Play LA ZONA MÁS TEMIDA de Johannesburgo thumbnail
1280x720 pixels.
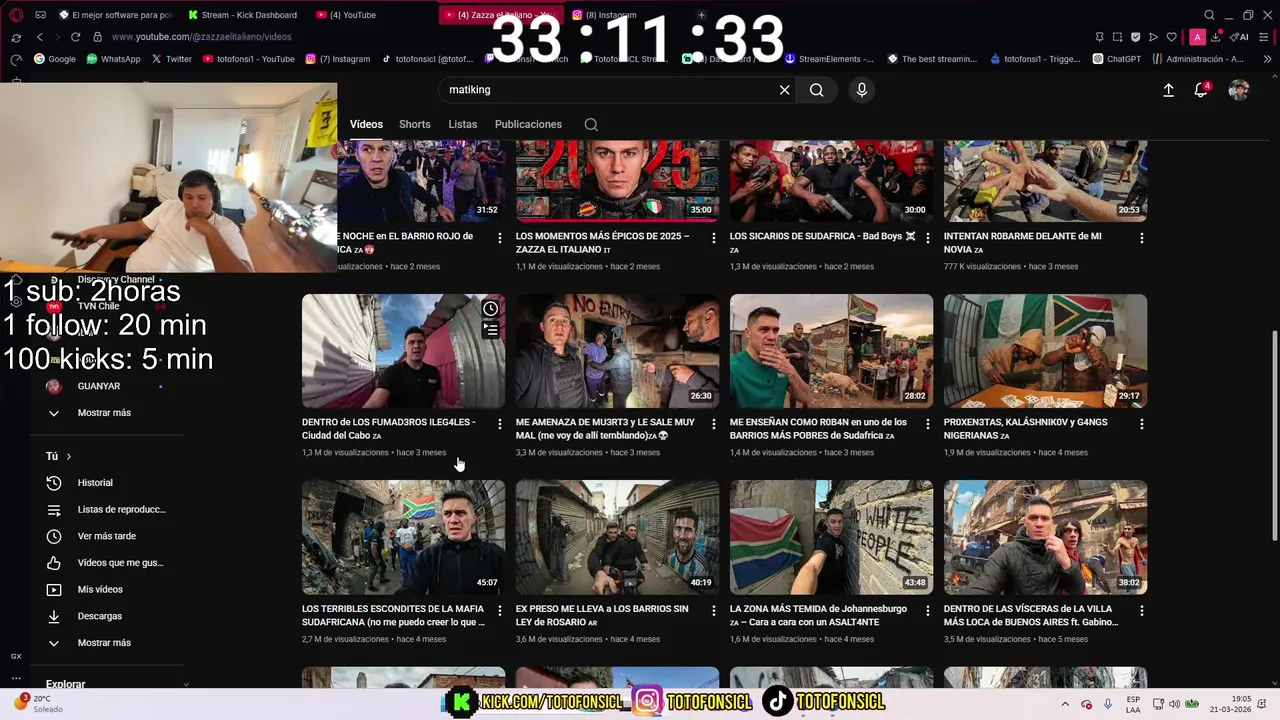(831, 537)
